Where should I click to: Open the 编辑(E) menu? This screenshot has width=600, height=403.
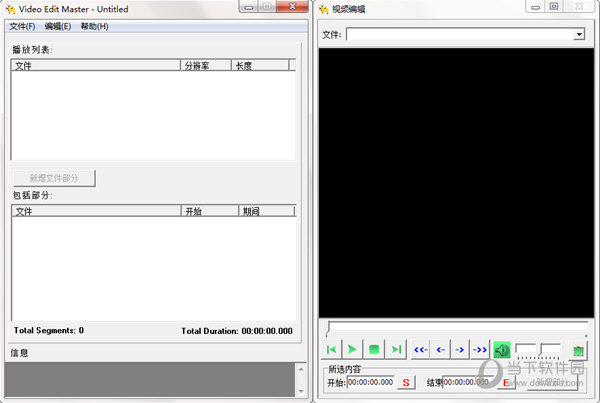58,26
